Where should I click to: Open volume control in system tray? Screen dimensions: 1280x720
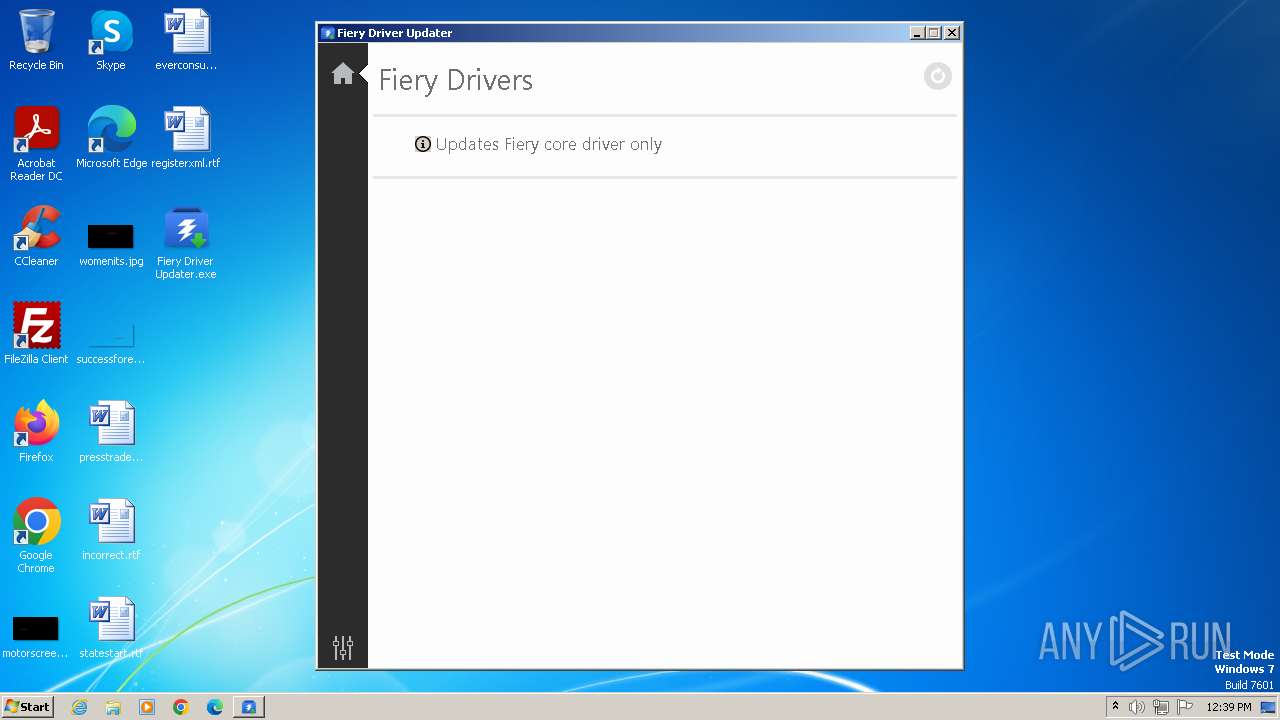point(1137,707)
